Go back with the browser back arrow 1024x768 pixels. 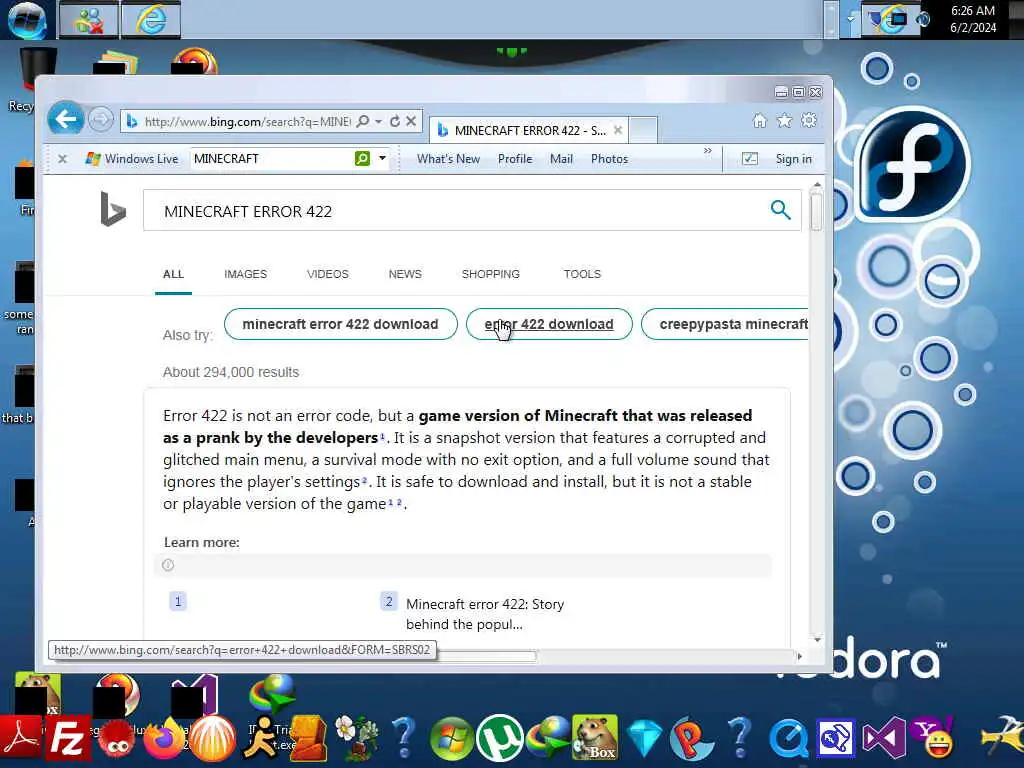coord(65,120)
